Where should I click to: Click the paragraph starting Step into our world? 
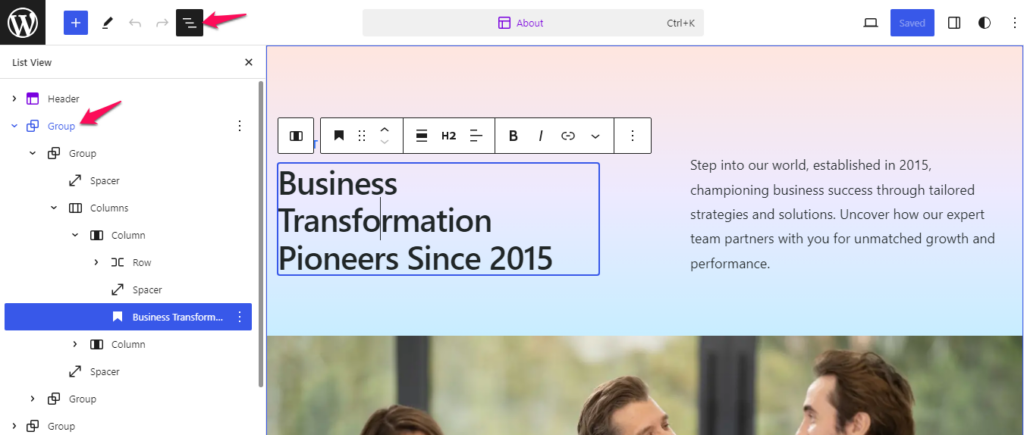(x=842, y=214)
